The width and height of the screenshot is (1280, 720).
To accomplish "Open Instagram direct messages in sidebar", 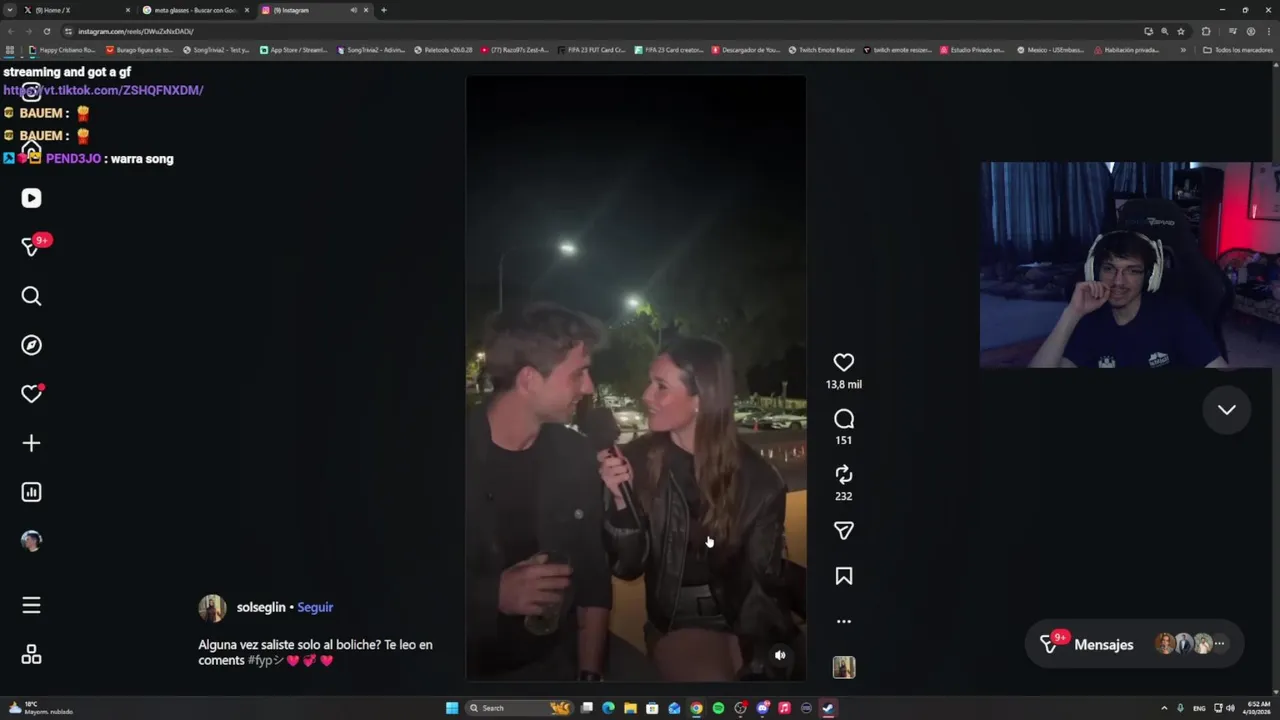I will pos(31,246).
